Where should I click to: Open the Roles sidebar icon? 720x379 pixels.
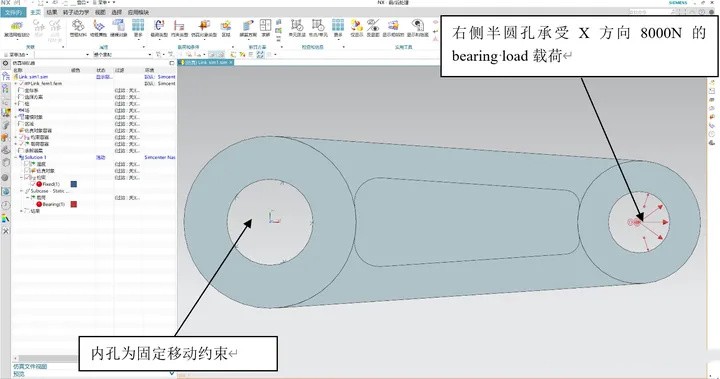[6, 219]
